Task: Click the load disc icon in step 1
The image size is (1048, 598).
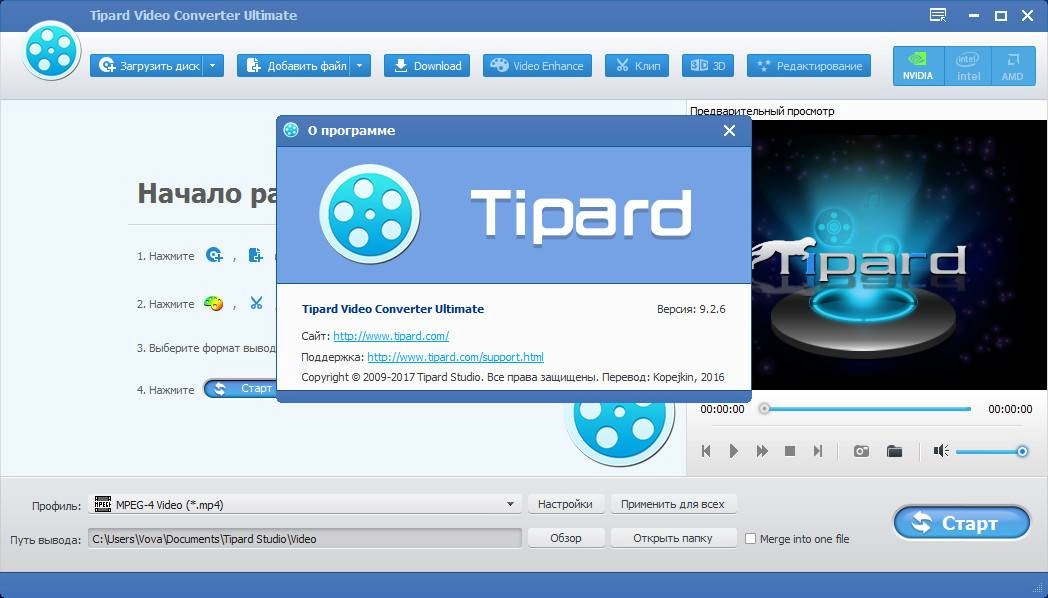Action: (x=214, y=255)
